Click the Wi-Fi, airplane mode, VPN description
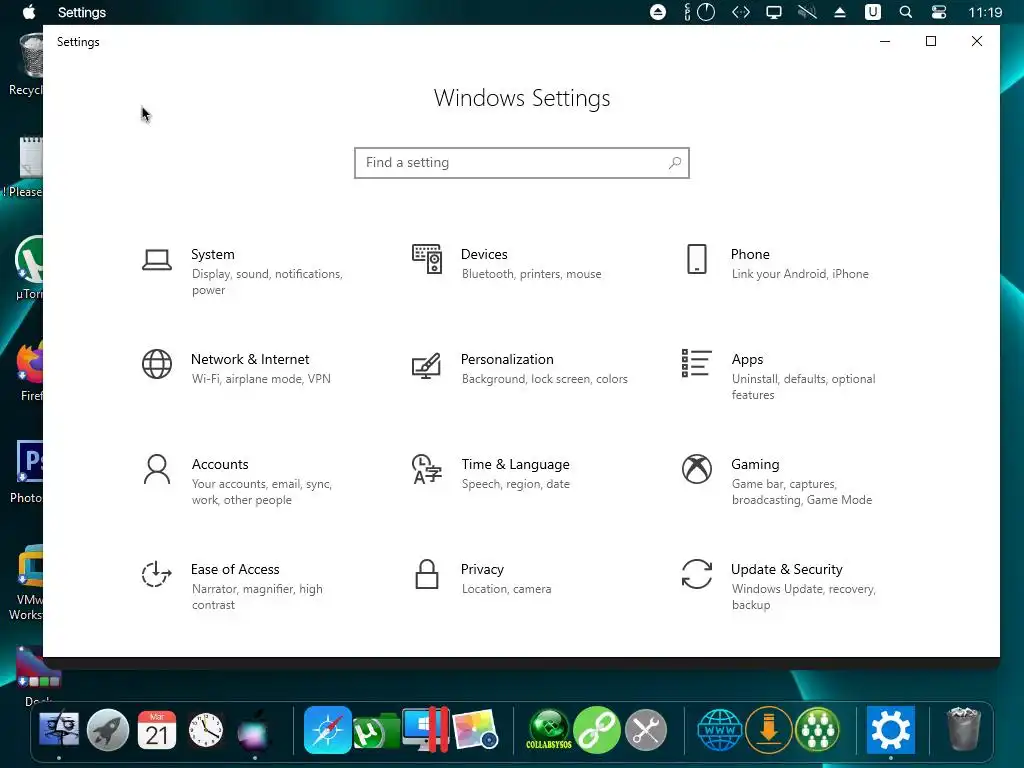The width and height of the screenshot is (1024, 768). point(261,379)
